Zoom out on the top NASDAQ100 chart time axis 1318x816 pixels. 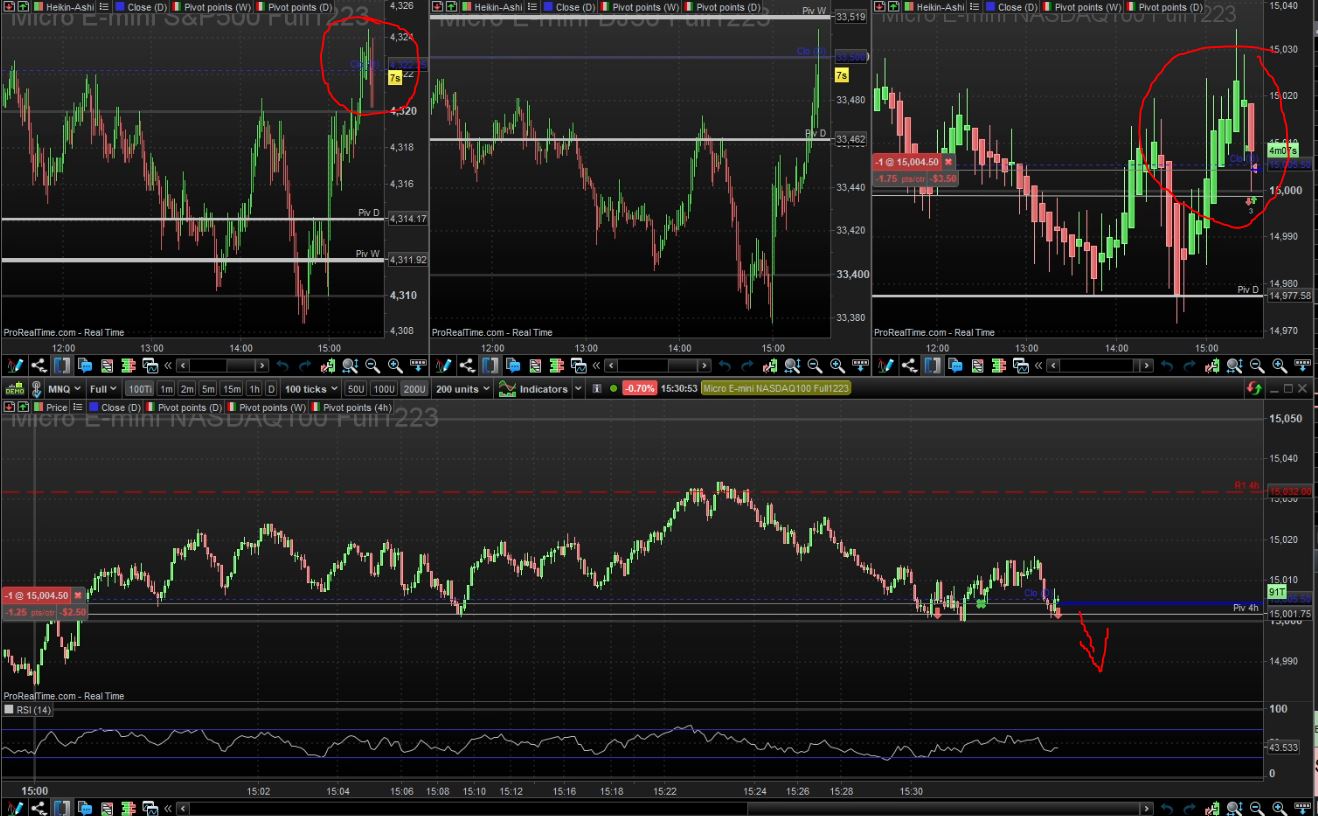(1257, 366)
